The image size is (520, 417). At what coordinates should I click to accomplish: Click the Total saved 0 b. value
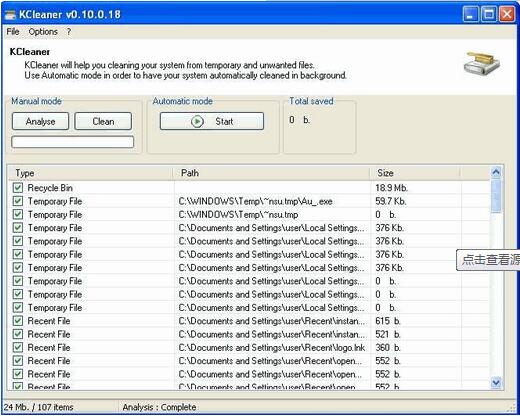click(x=299, y=120)
